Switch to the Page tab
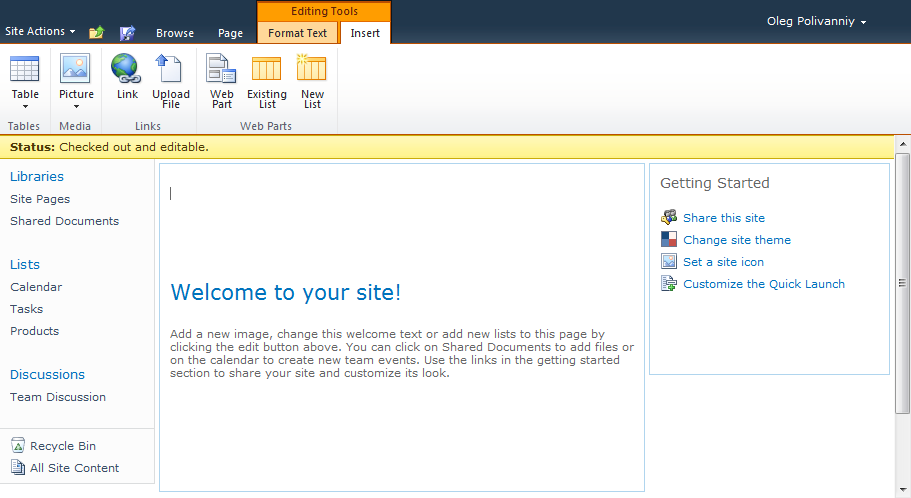Viewport: 911px width, 498px height. tap(230, 33)
